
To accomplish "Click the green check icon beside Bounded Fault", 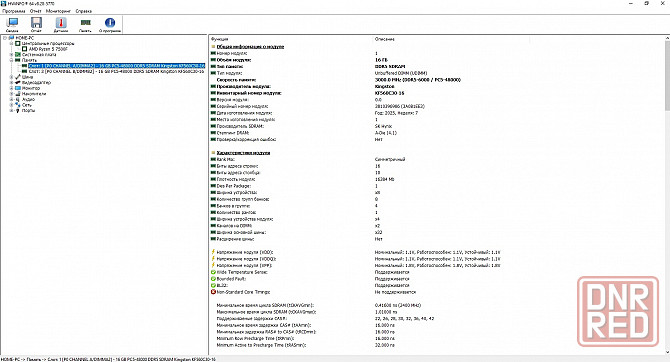I will coord(213,279).
